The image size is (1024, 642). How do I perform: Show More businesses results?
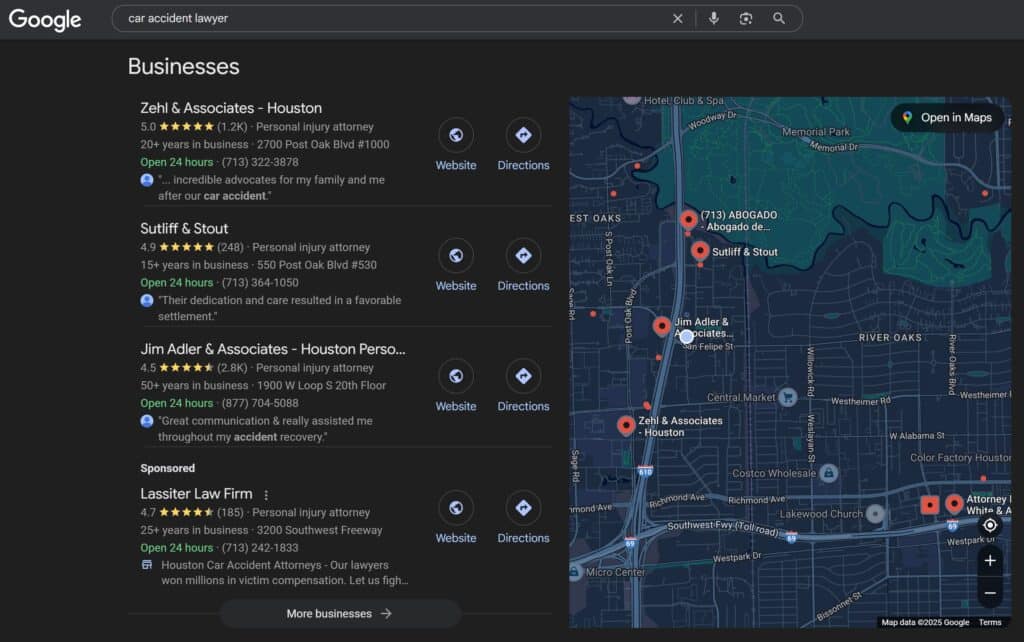point(340,613)
